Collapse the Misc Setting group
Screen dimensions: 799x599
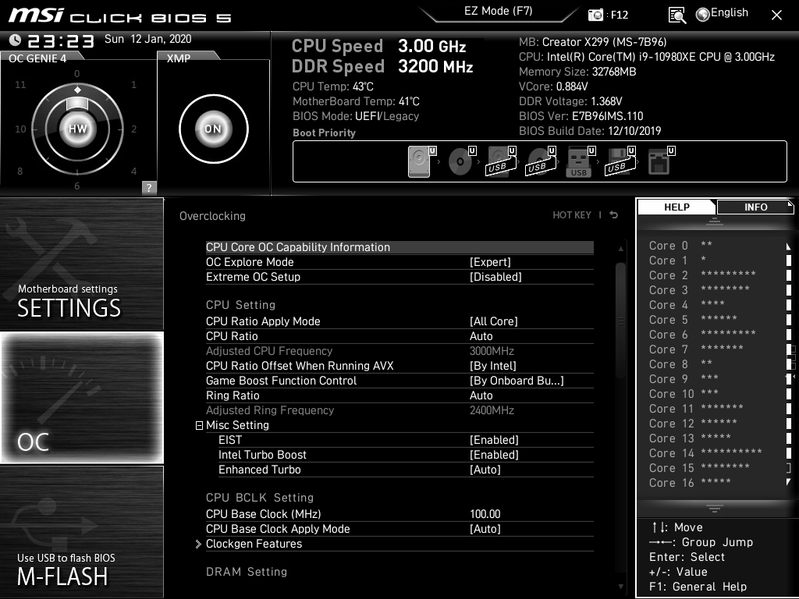[199, 425]
